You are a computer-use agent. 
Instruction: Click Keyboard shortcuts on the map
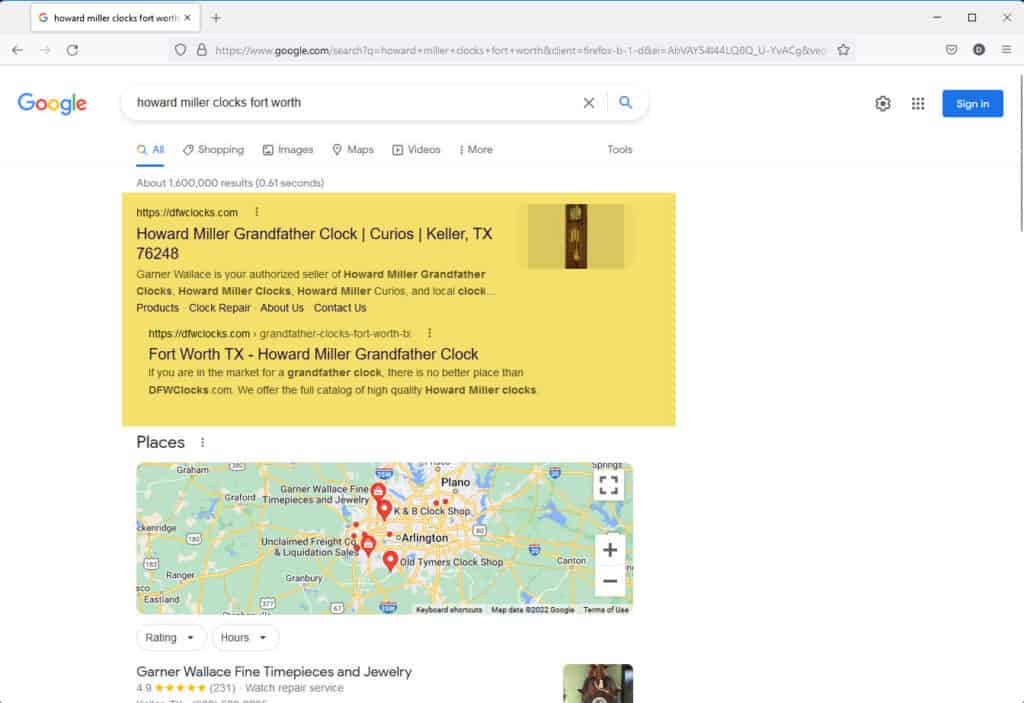point(449,610)
